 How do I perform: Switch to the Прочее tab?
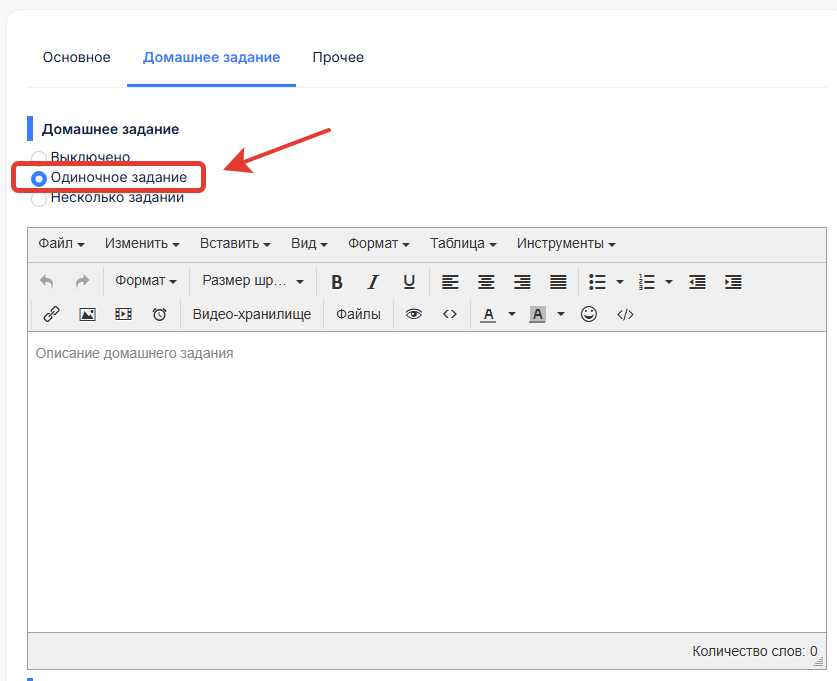[338, 57]
